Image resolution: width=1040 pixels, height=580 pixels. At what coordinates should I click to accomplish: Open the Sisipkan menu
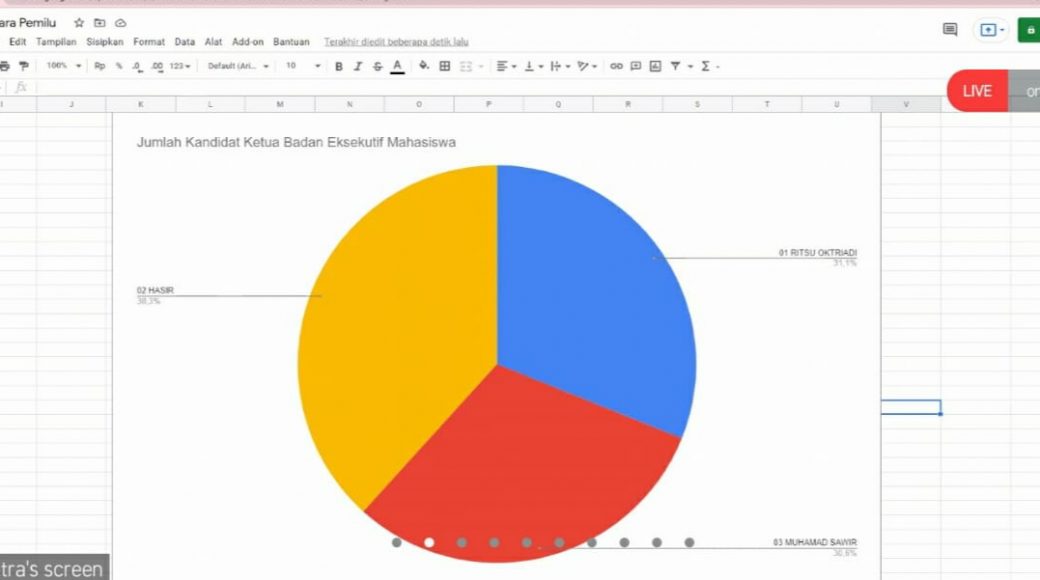pyautogui.click(x=105, y=42)
